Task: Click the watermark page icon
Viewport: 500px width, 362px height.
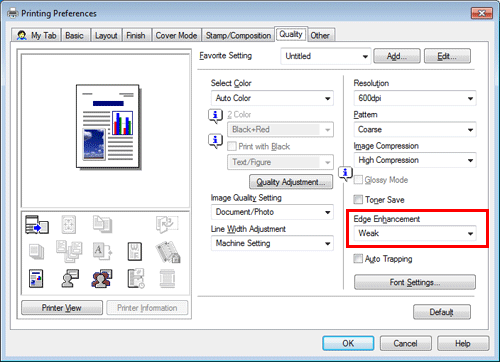Action: coord(135,251)
